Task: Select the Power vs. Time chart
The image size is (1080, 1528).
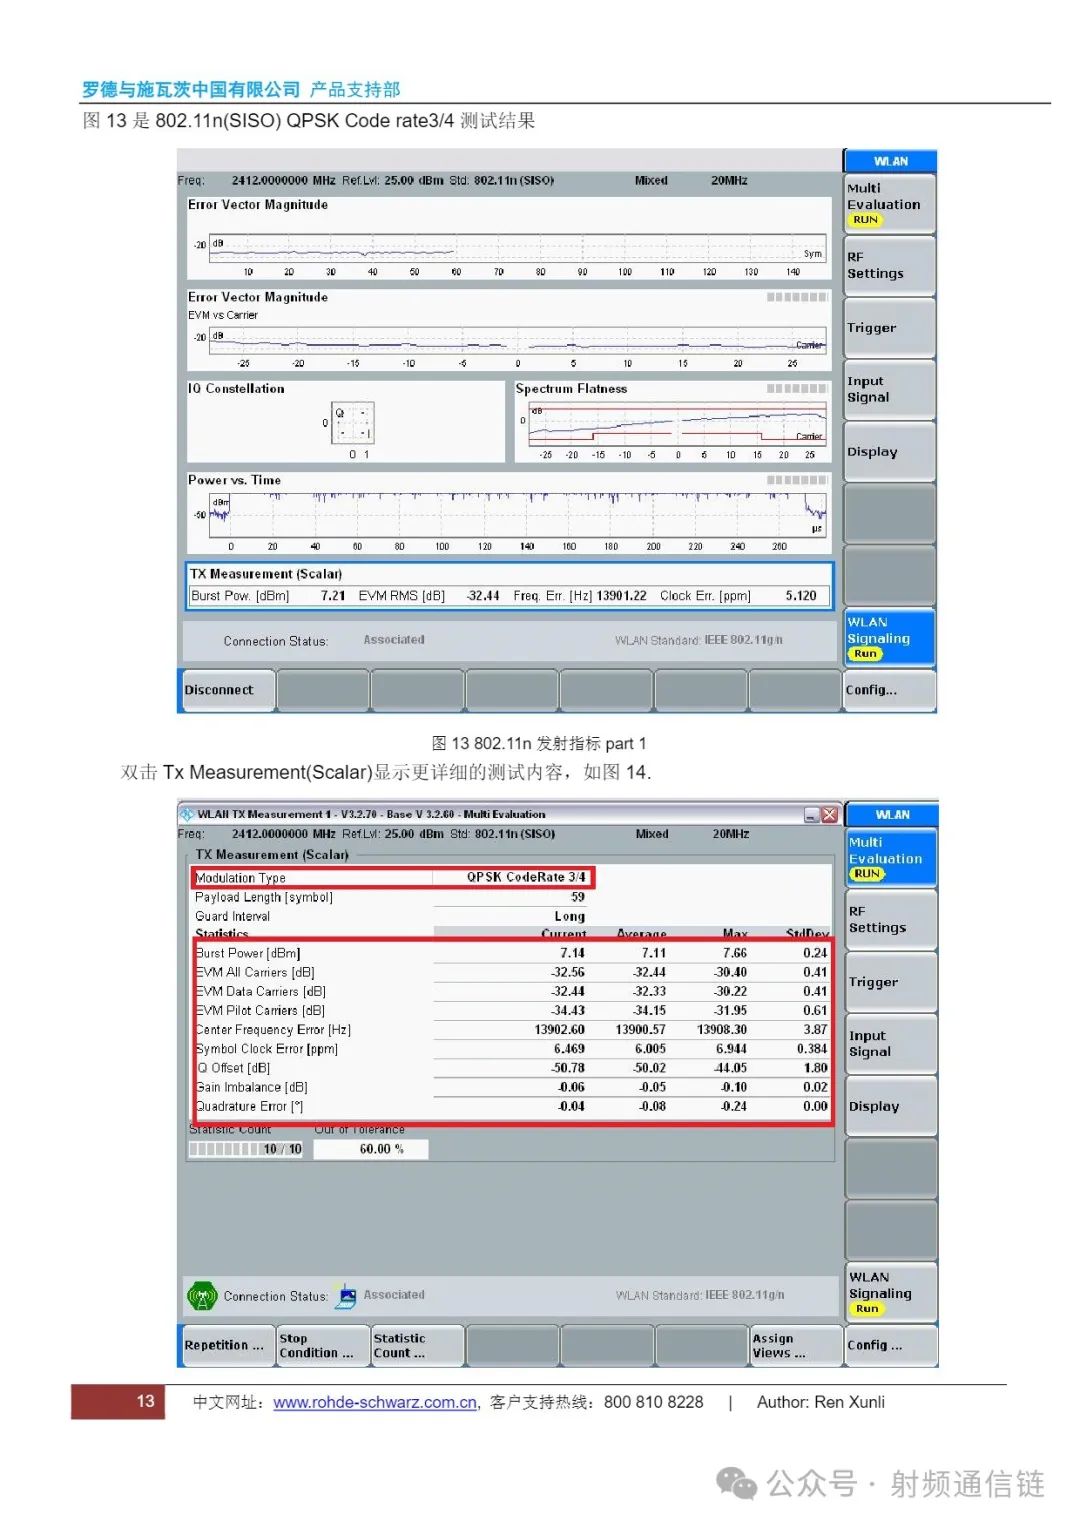Action: pyautogui.click(x=509, y=513)
